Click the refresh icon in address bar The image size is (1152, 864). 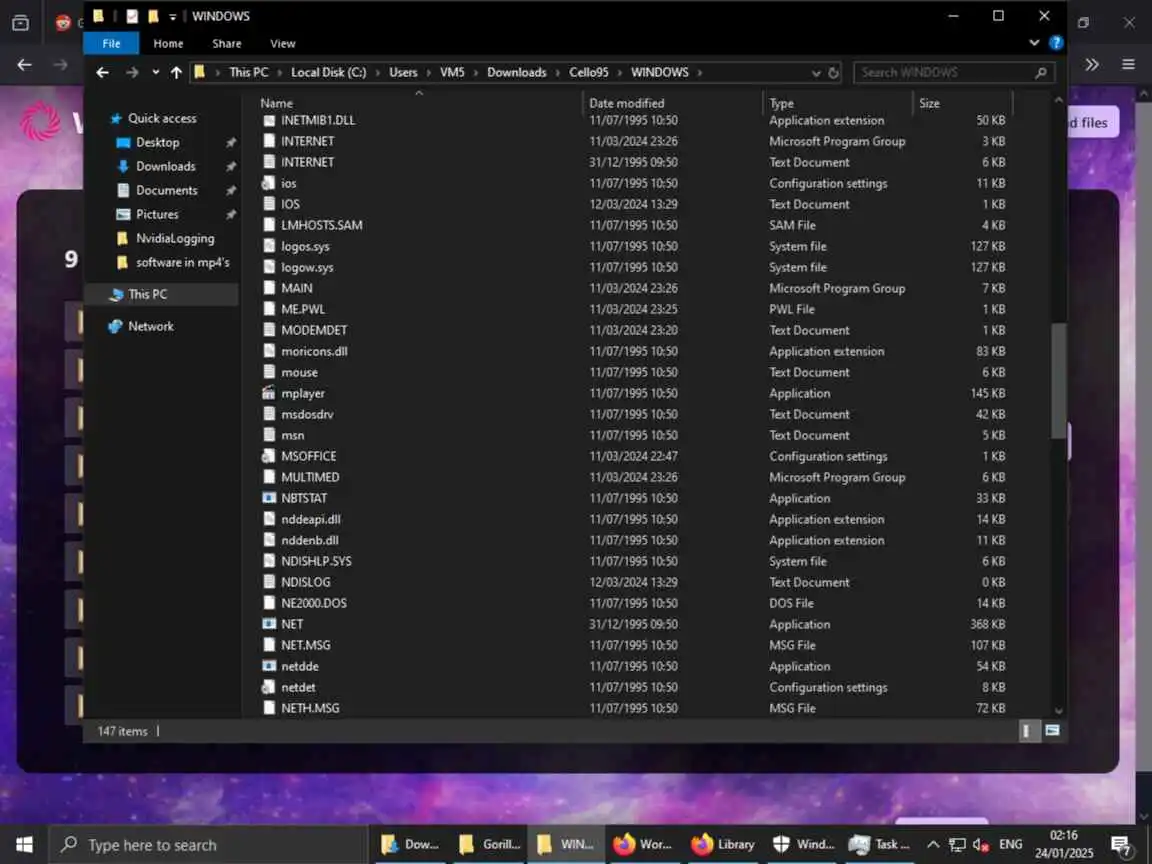tap(833, 73)
